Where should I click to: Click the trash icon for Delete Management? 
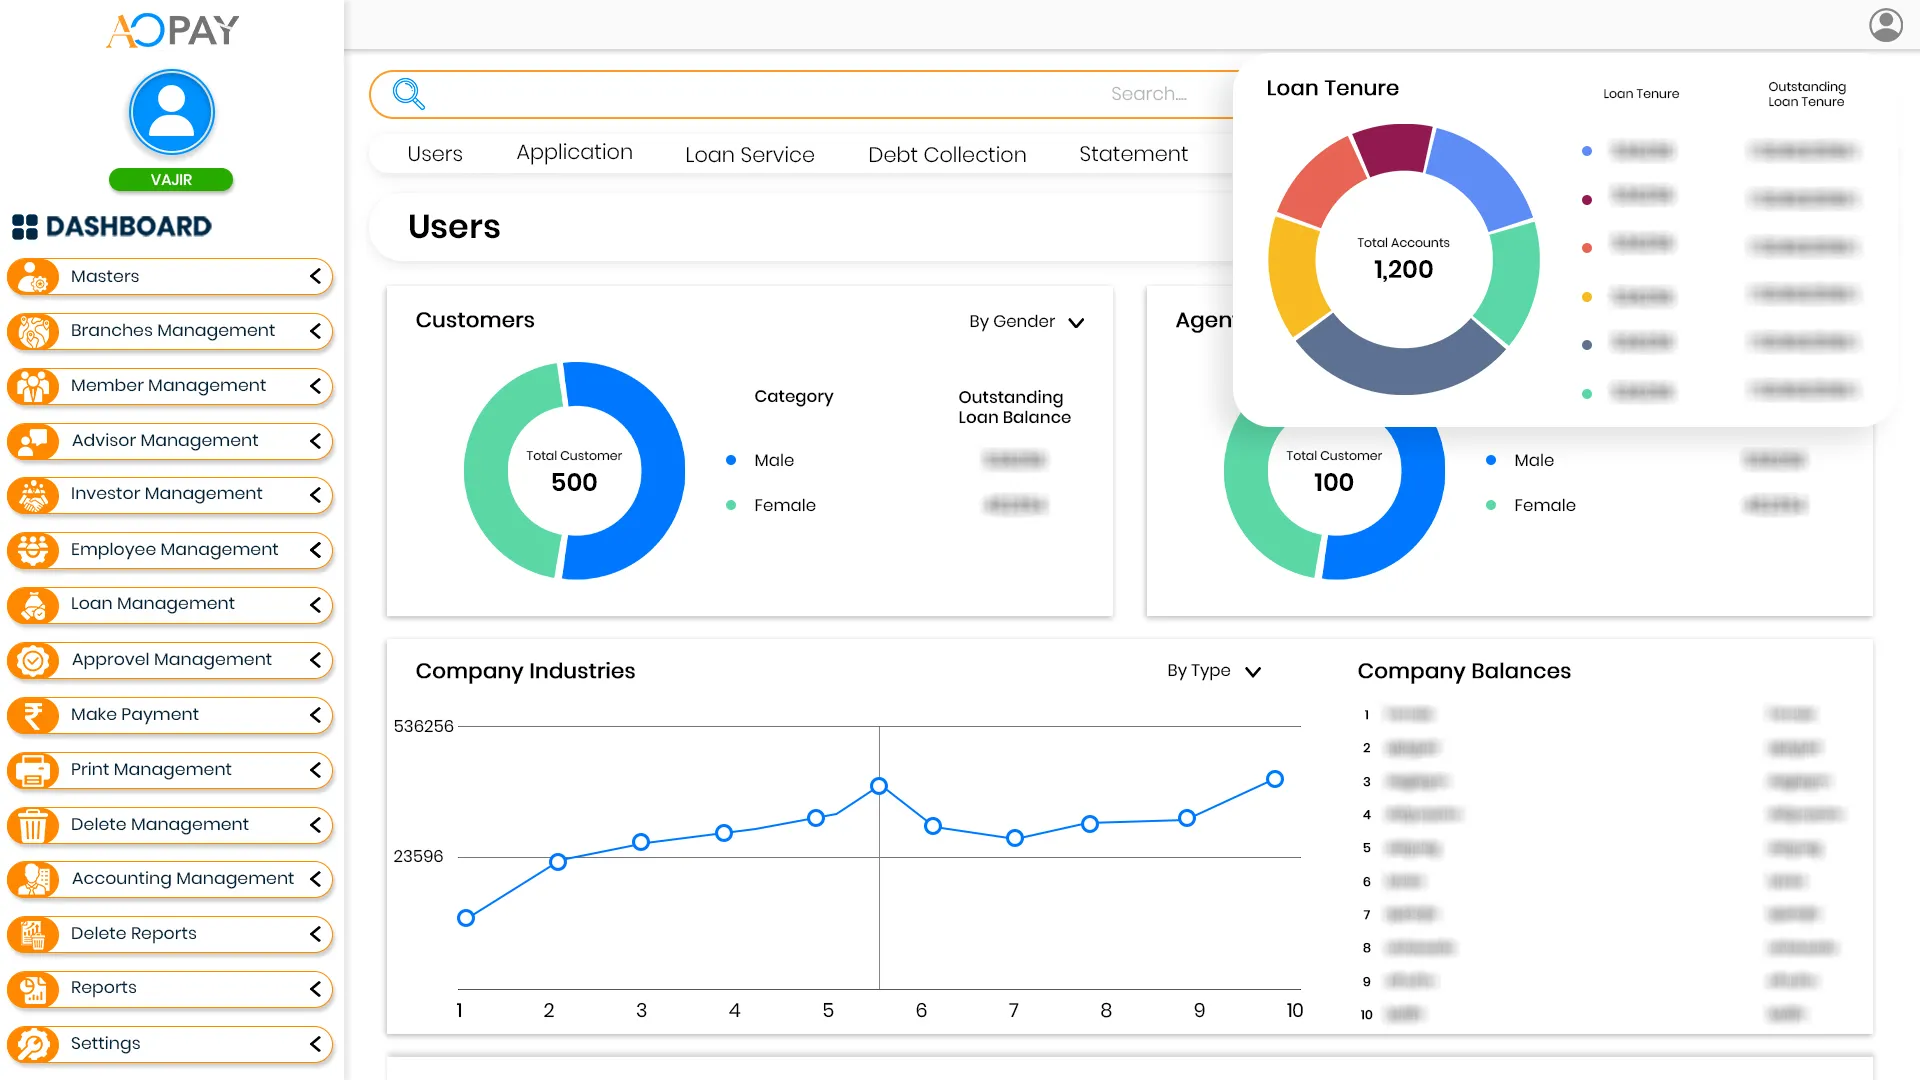pos(35,825)
